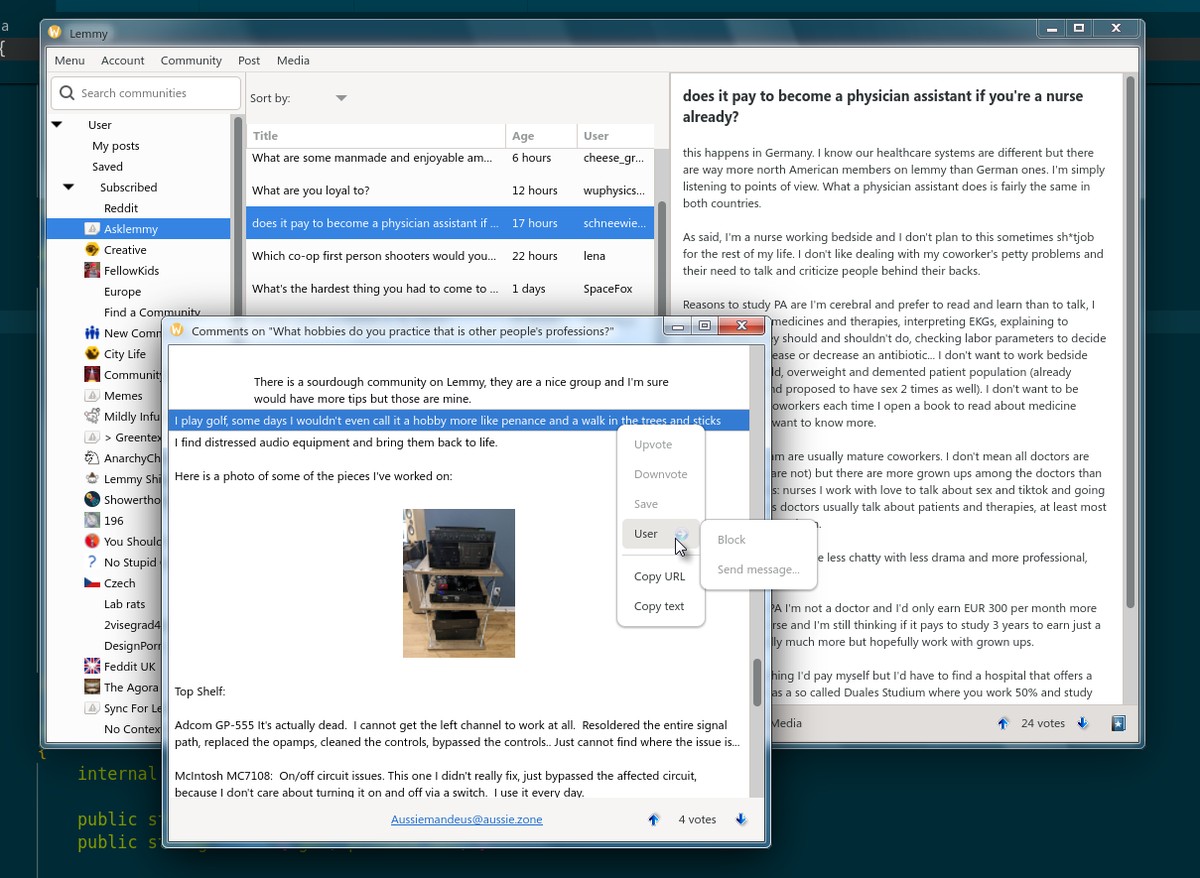Select Copy text in context menu
The height and width of the screenshot is (878, 1200).
(659, 606)
